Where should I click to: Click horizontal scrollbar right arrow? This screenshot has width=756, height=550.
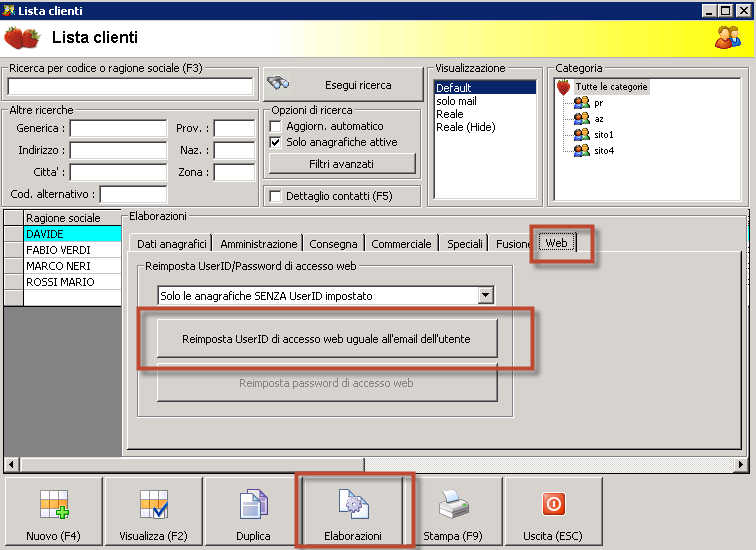click(741, 464)
